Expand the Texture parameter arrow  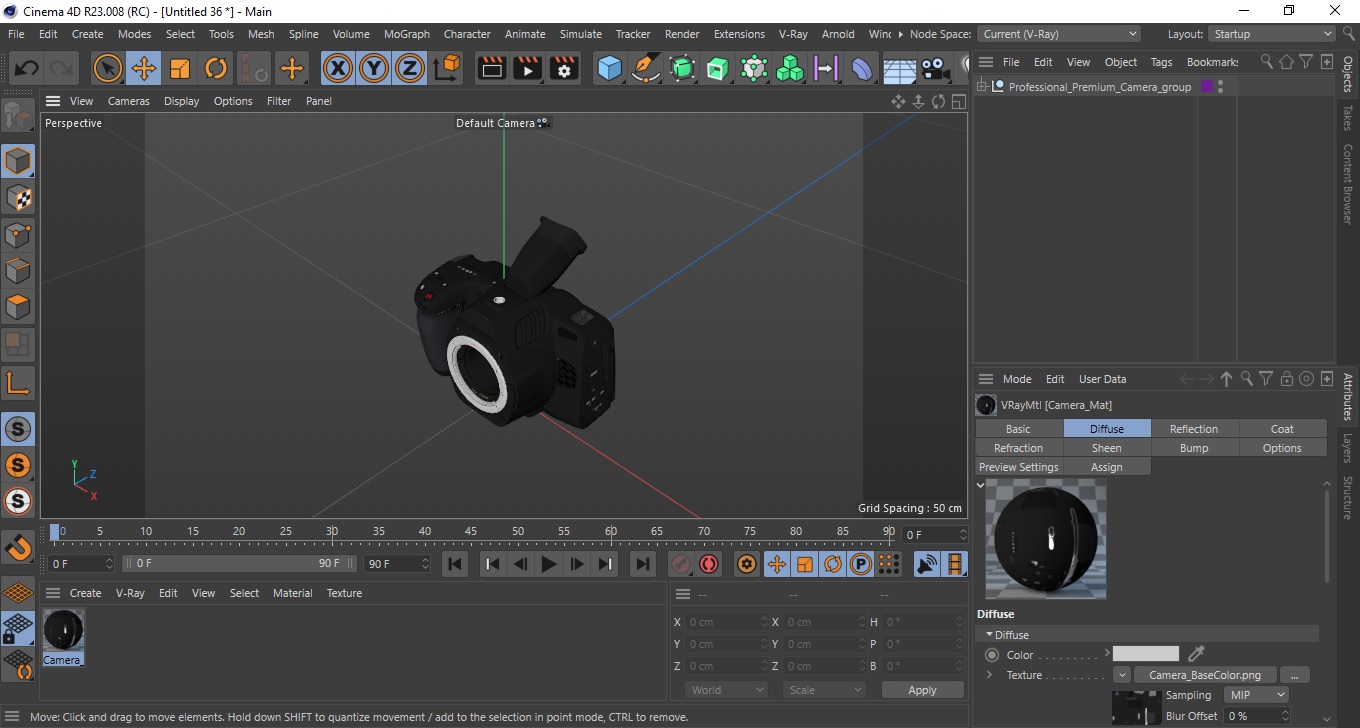tap(989, 675)
